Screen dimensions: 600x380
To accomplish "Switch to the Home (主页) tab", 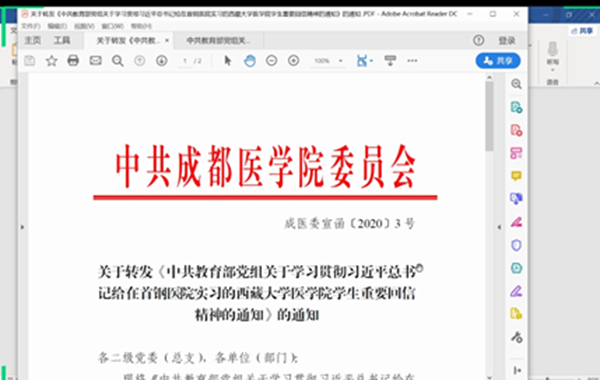I will [33, 40].
